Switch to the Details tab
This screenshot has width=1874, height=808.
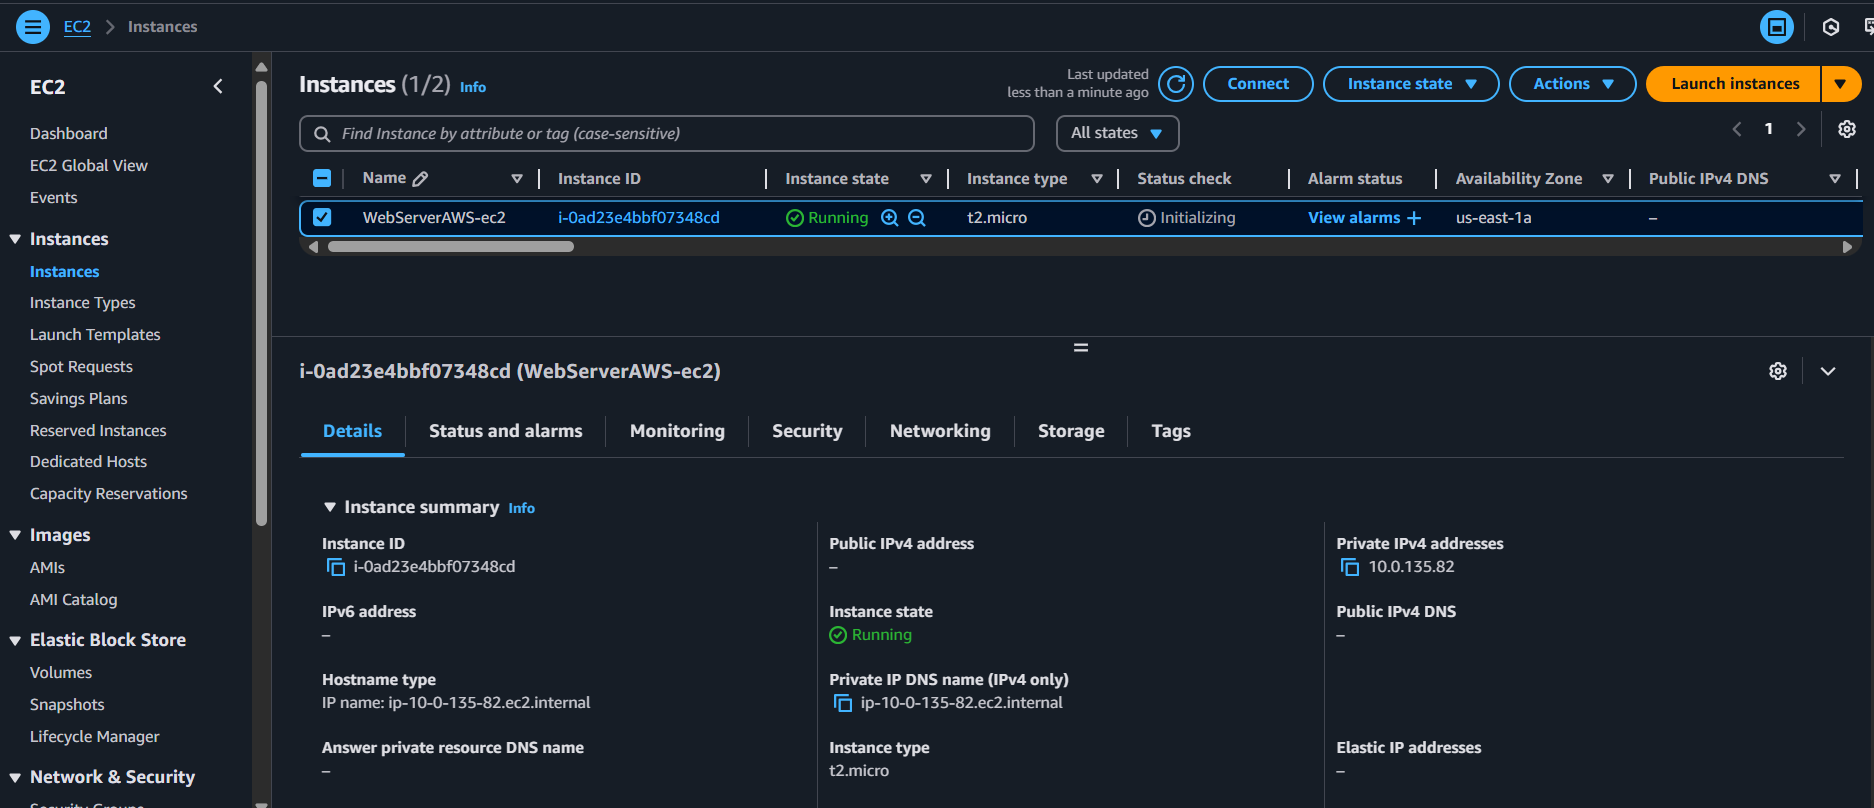coord(352,431)
